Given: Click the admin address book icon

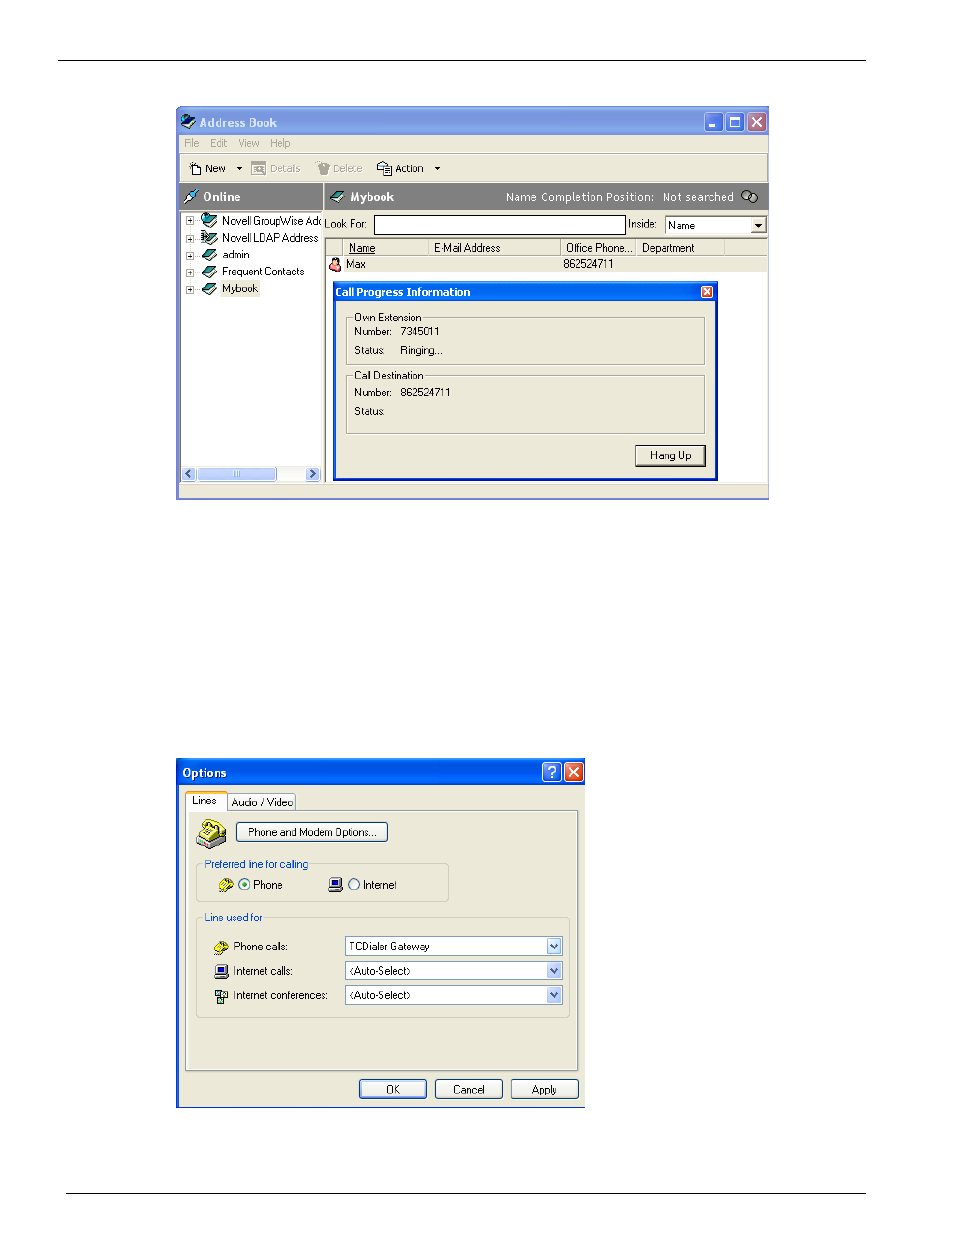Looking at the screenshot, I should [x=209, y=254].
